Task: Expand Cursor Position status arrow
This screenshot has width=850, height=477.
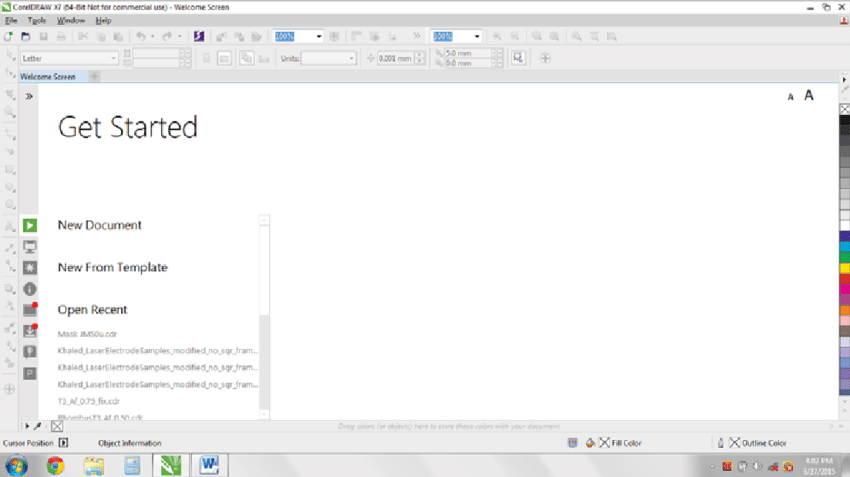Action: (x=63, y=443)
